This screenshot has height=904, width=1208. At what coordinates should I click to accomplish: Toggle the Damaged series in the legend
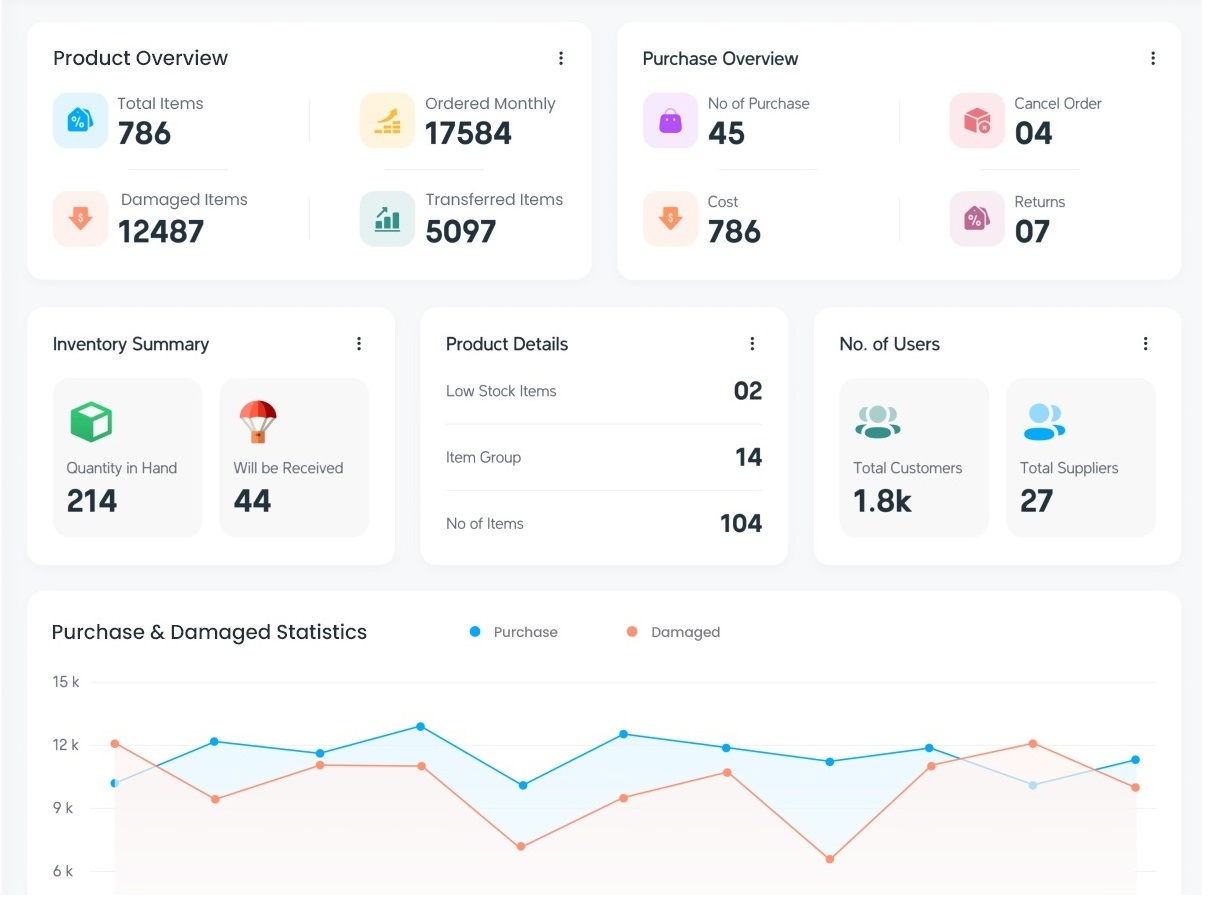[674, 631]
